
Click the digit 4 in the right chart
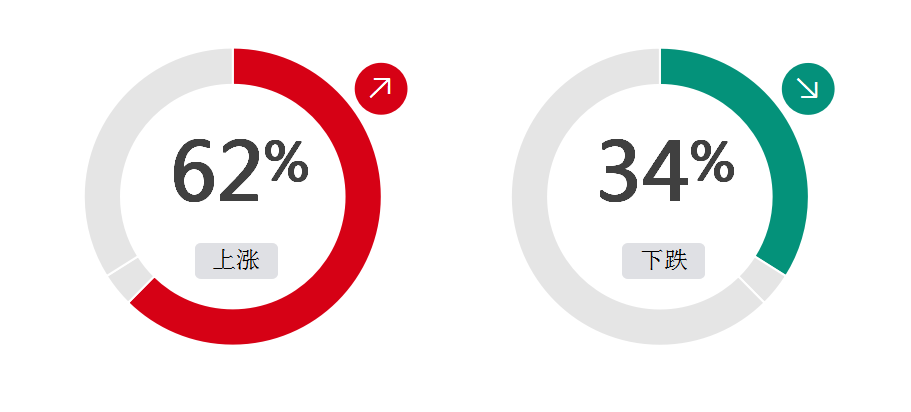click(665, 170)
